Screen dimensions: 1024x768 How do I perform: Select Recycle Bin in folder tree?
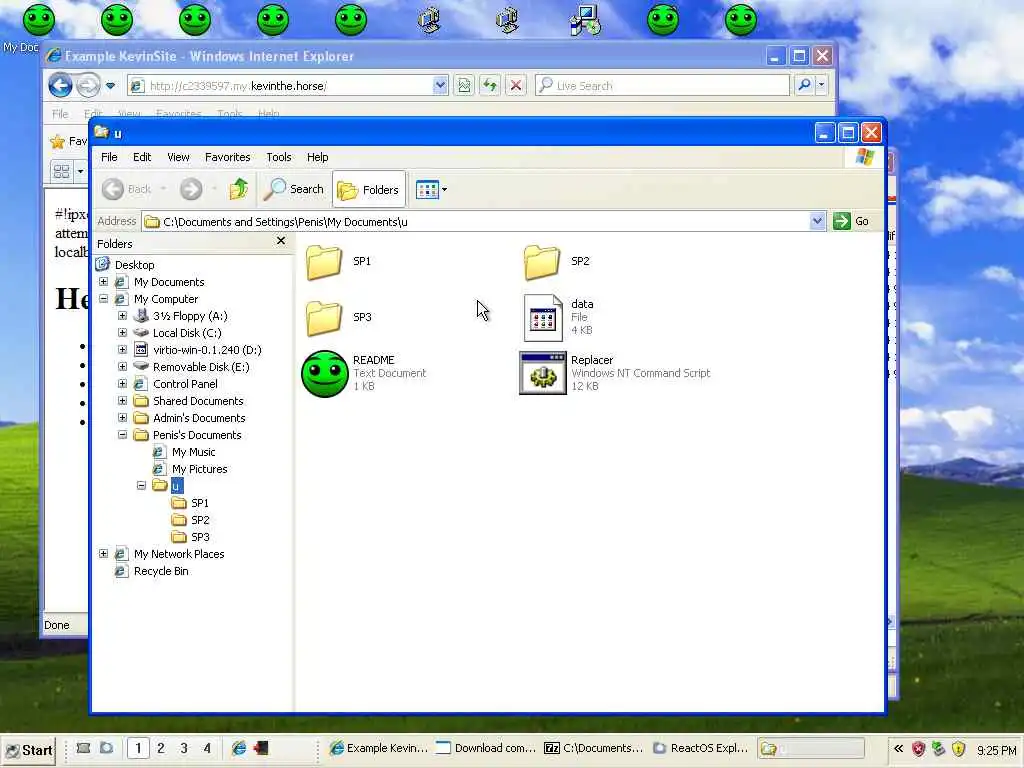click(x=161, y=571)
